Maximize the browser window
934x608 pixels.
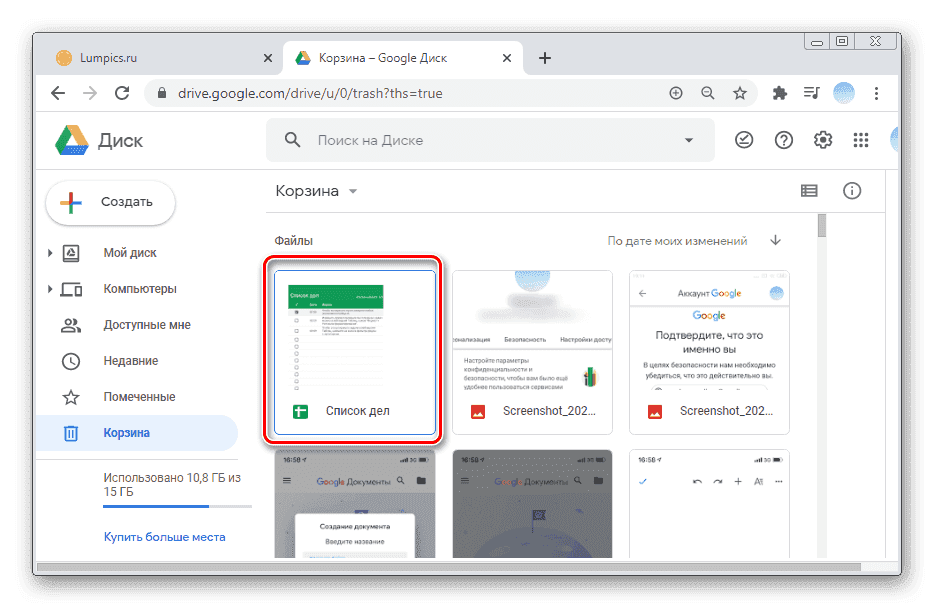point(842,42)
